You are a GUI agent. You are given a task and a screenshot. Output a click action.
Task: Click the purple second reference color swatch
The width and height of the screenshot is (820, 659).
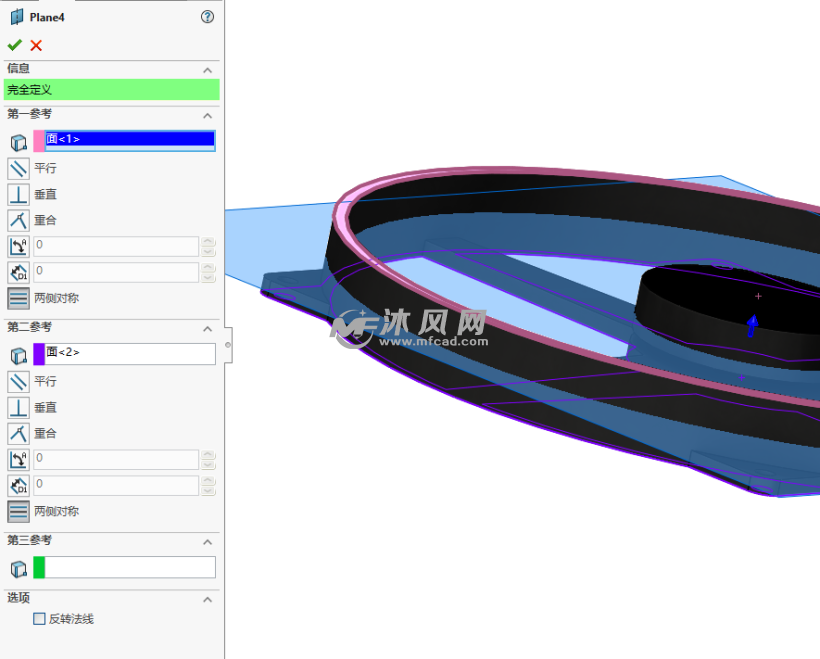[x=39, y=354]
